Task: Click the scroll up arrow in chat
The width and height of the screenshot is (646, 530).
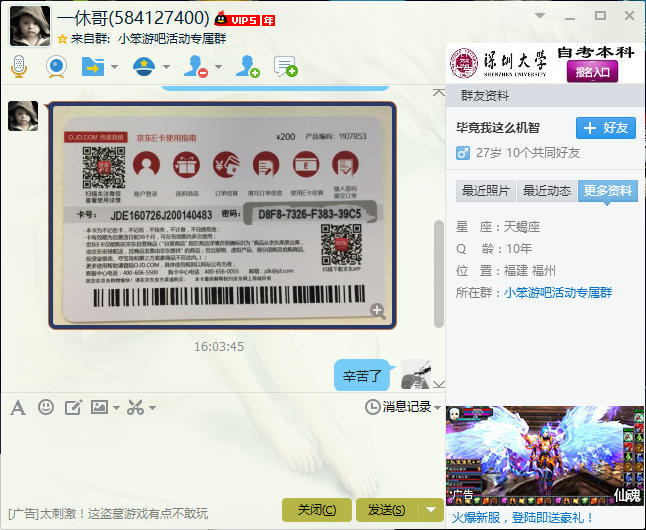Action: click(x=439, y=92)
